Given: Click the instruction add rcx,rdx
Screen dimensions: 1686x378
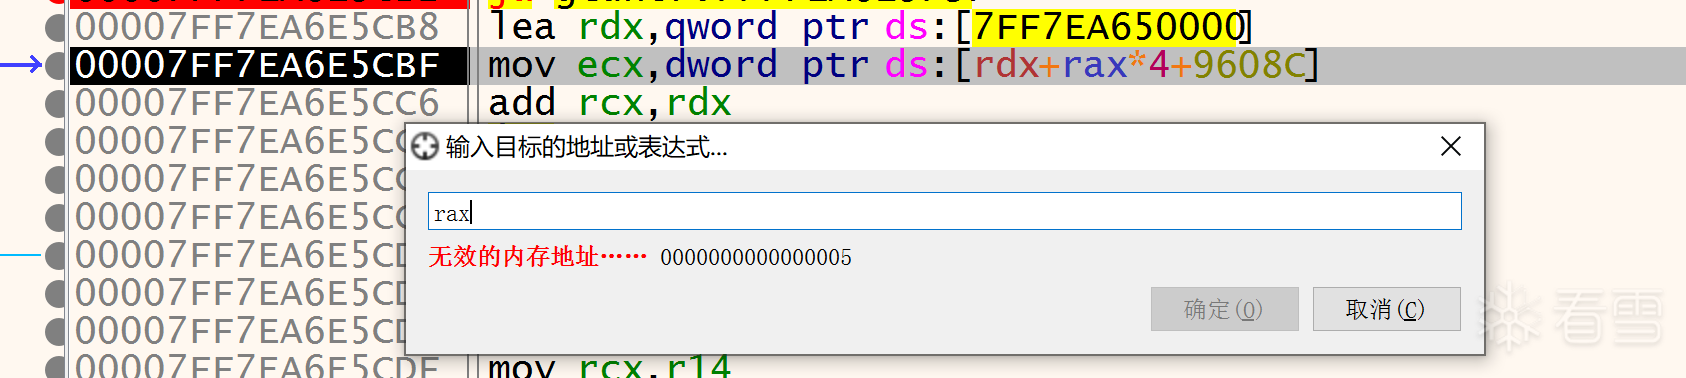Looking at the screenshot, I should coord(610,103).
